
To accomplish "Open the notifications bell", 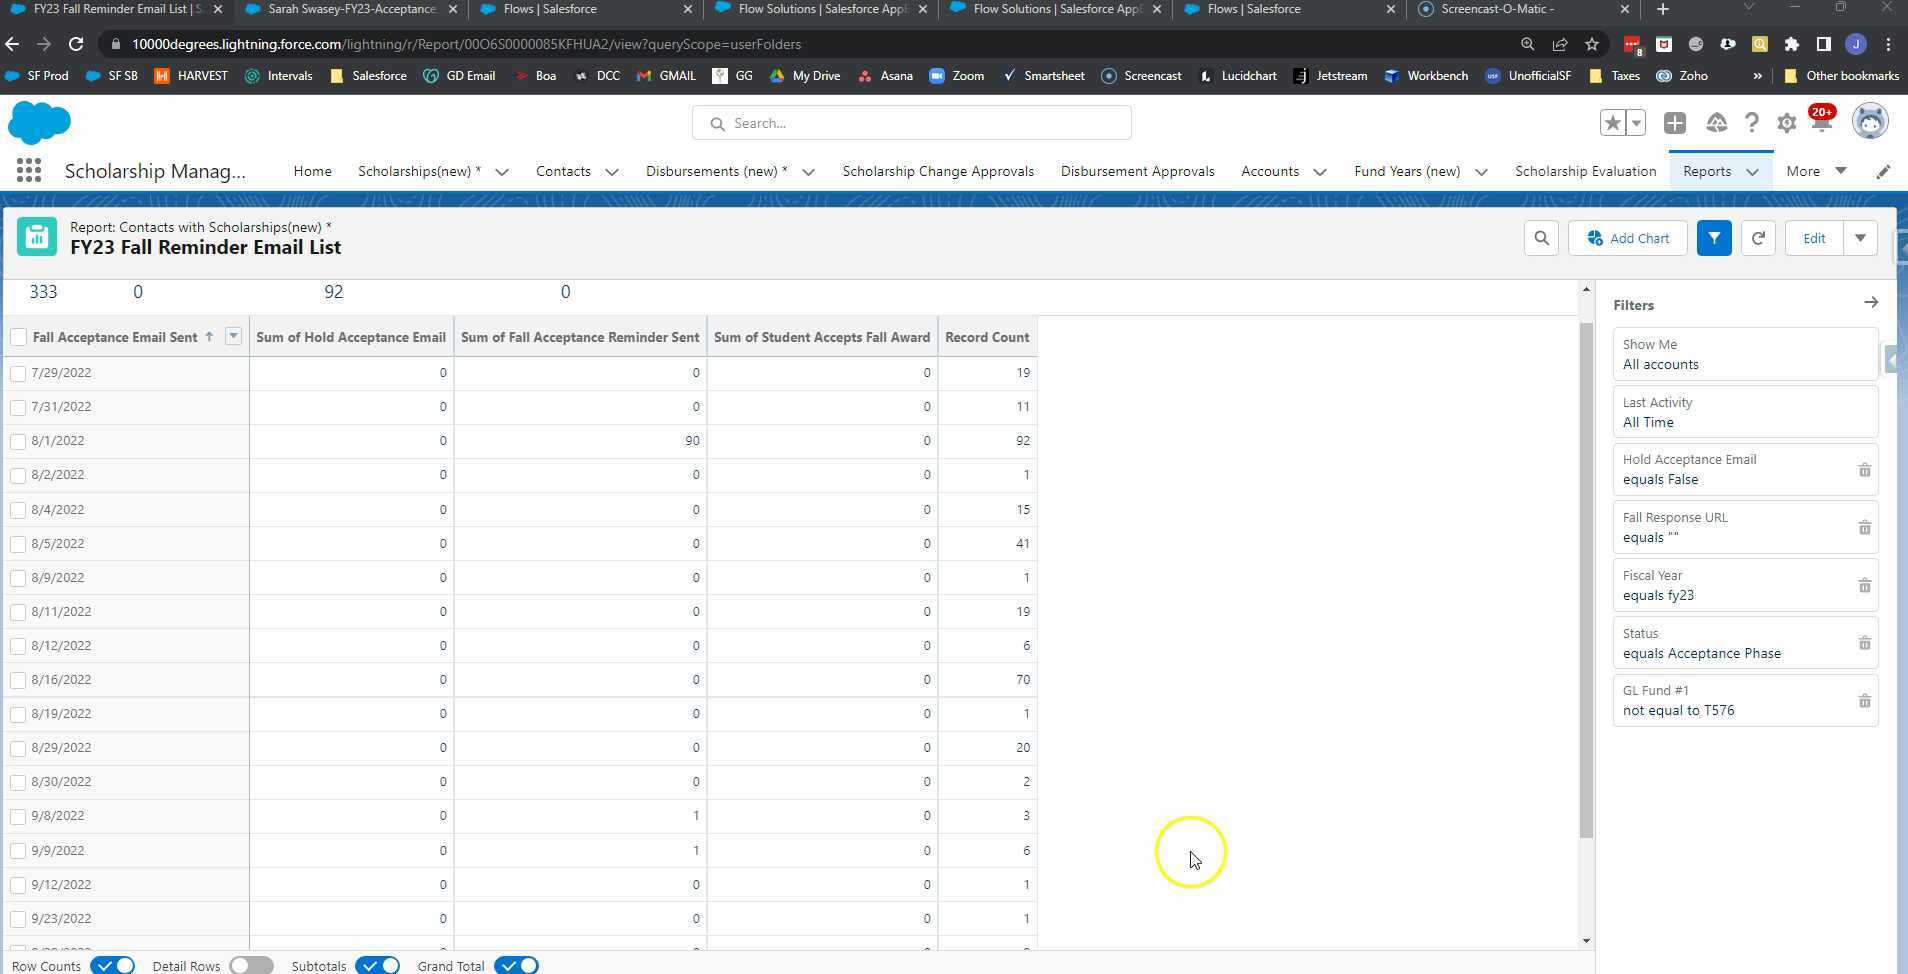I will click(1821, 123).
